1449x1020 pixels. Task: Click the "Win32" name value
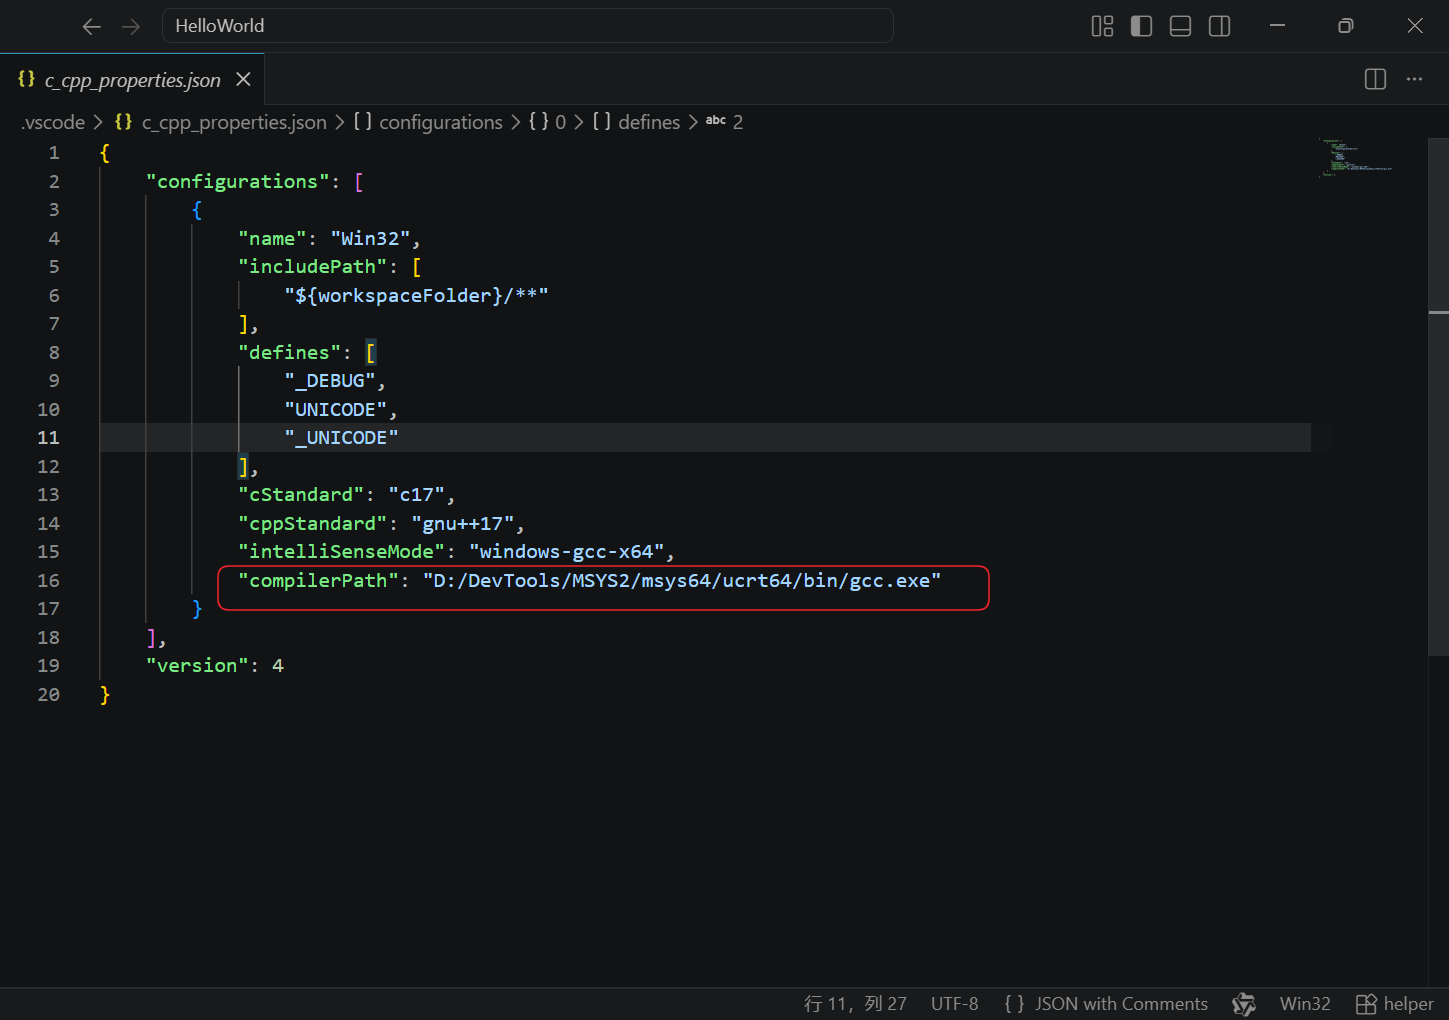click(x=370, y=239)
